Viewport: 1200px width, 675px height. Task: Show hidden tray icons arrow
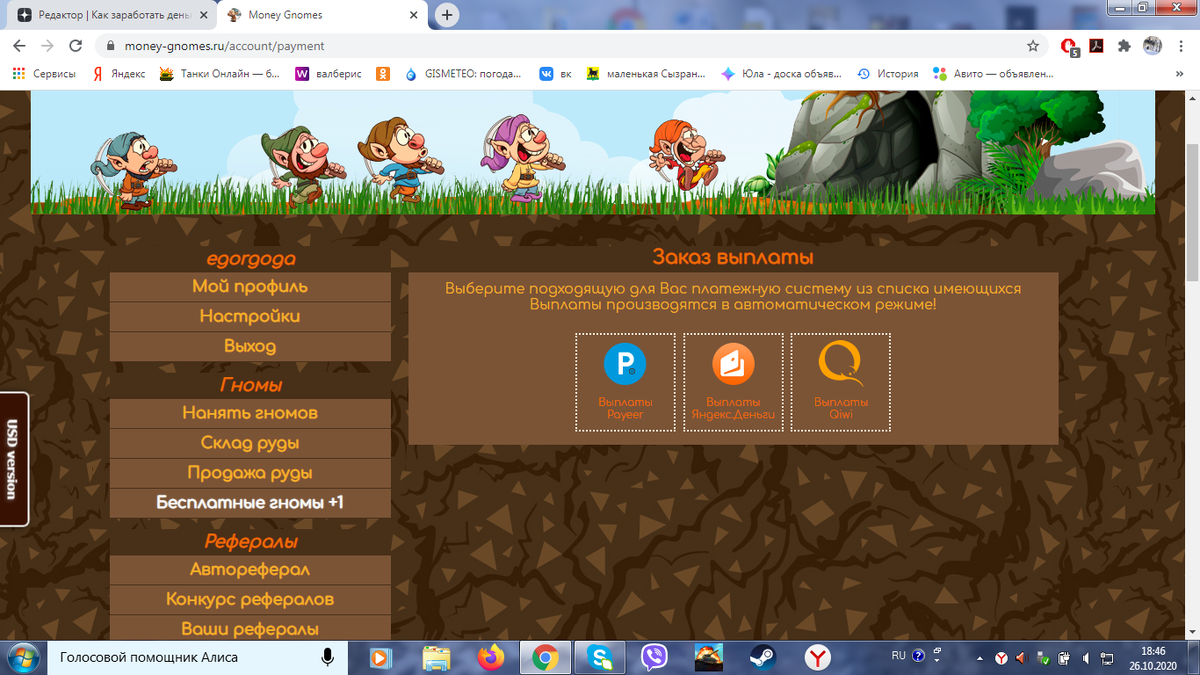979,659
